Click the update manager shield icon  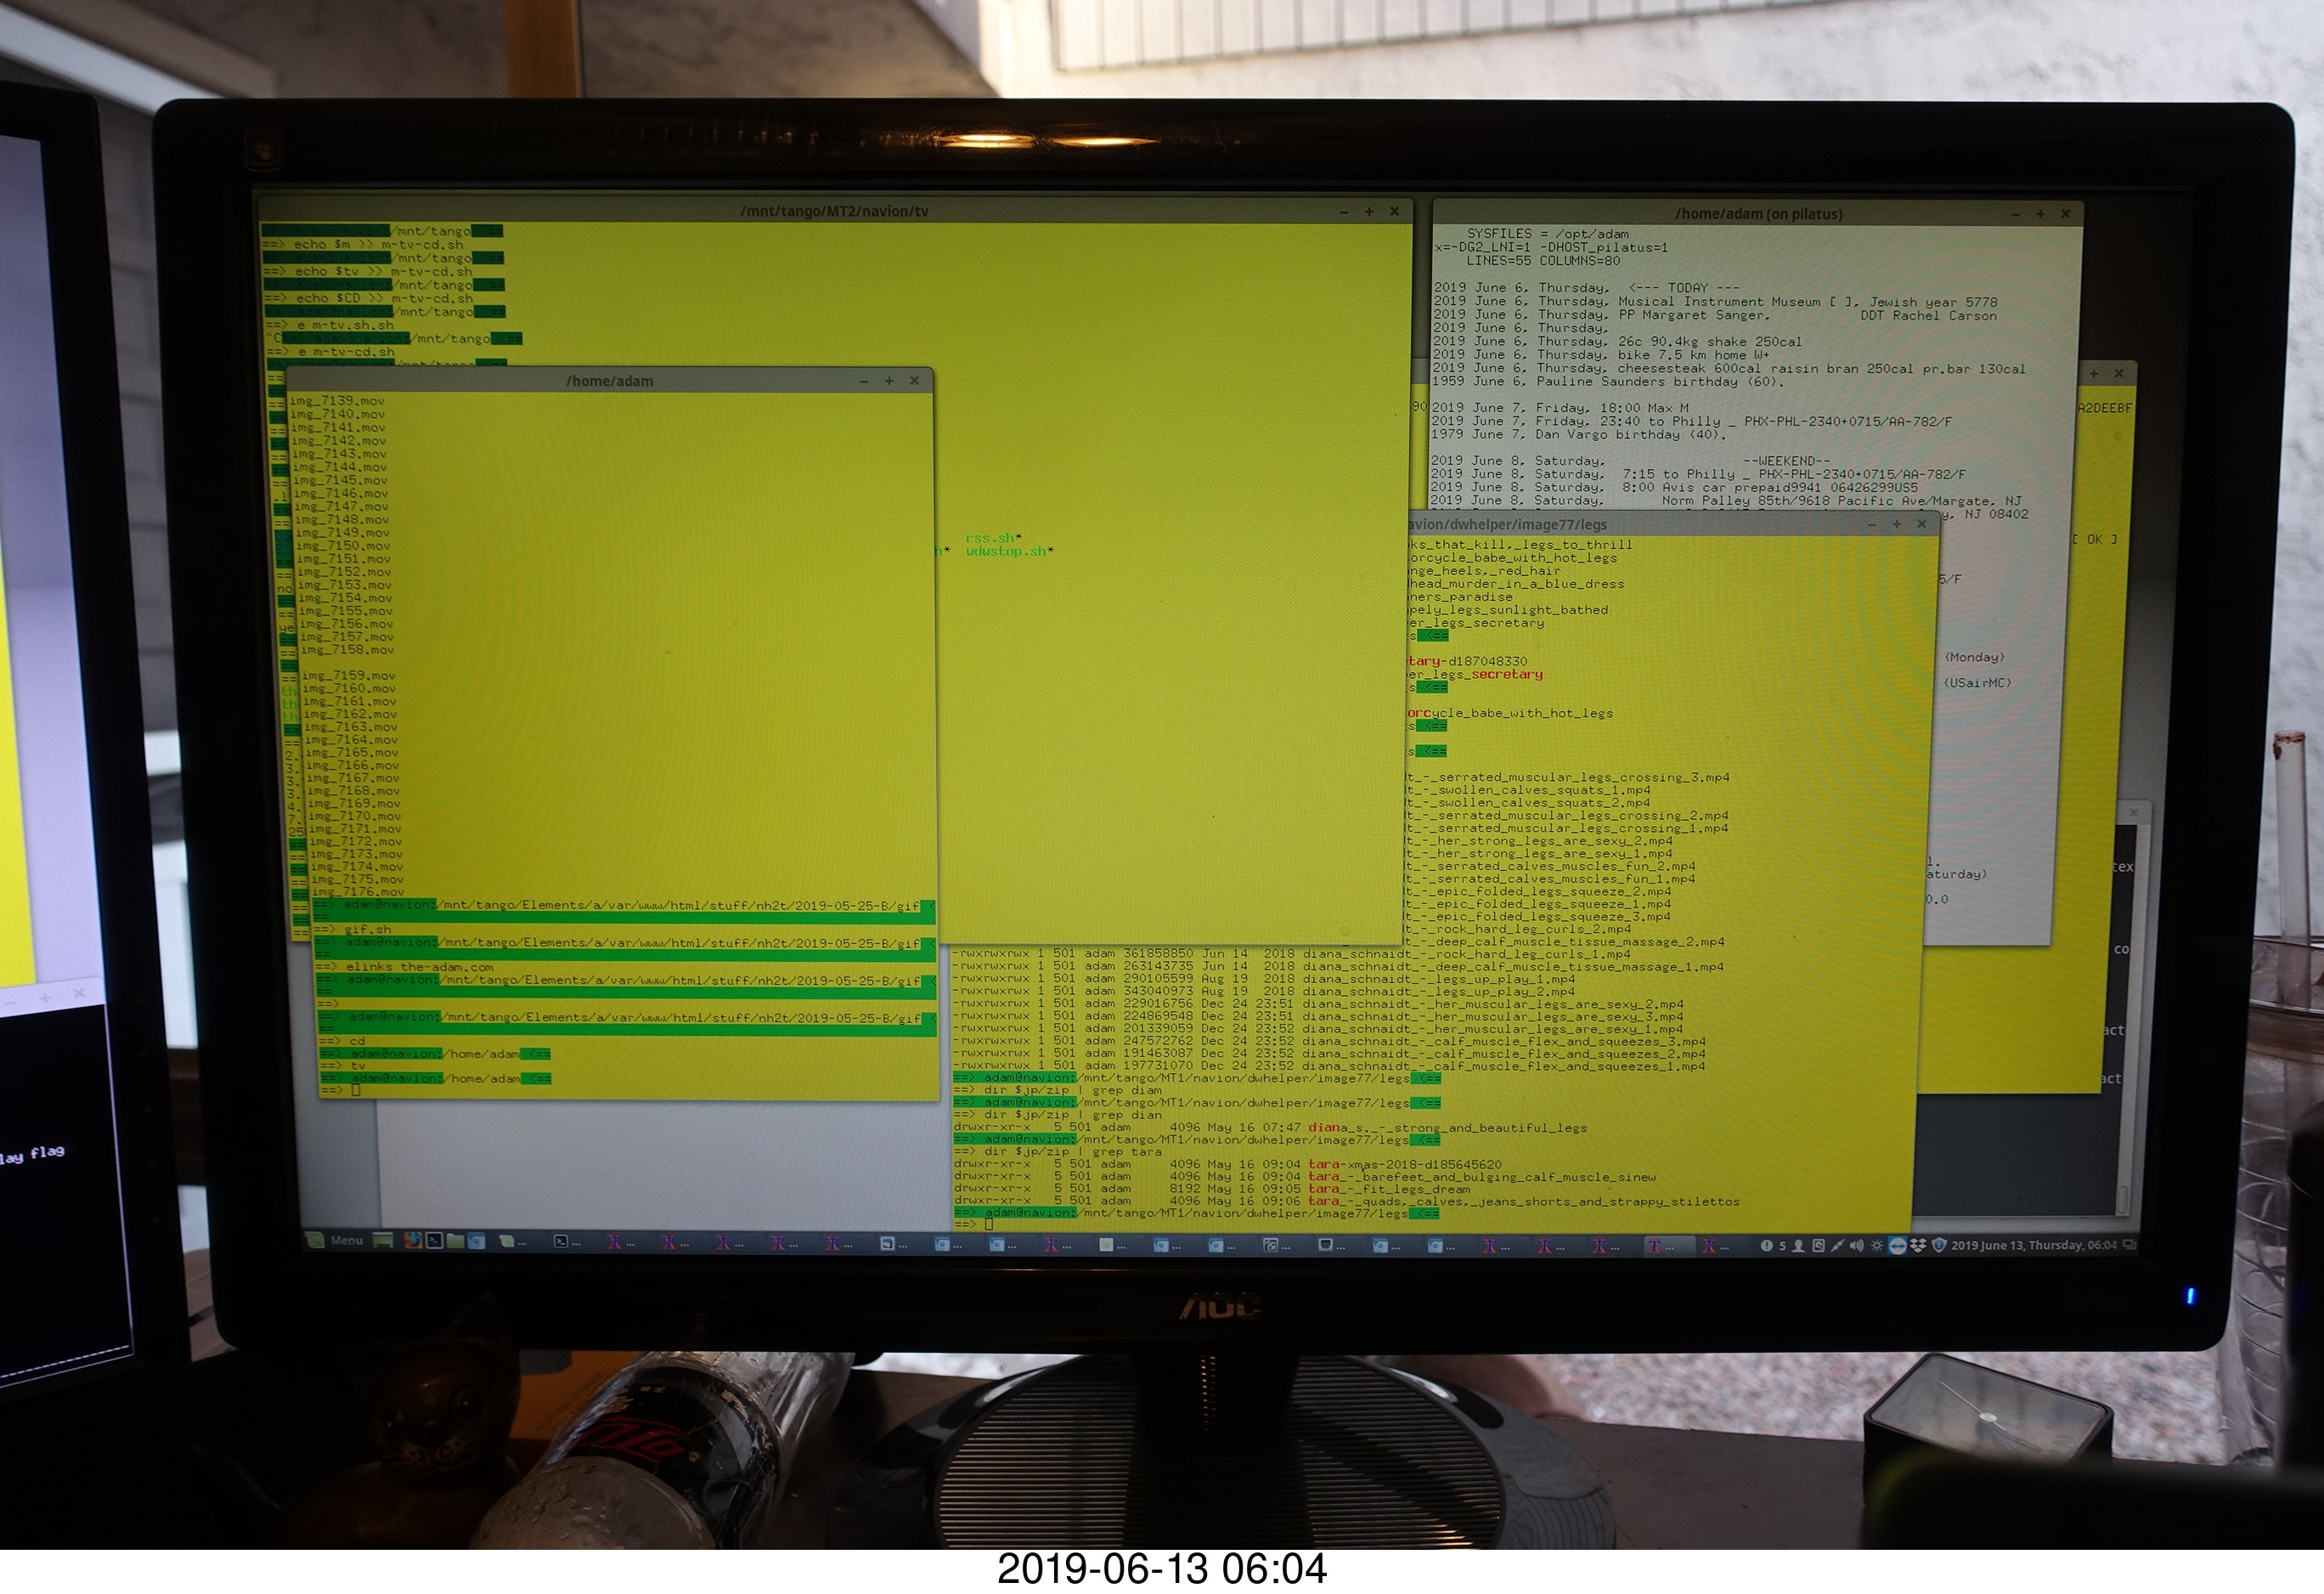[1939, 1246]
